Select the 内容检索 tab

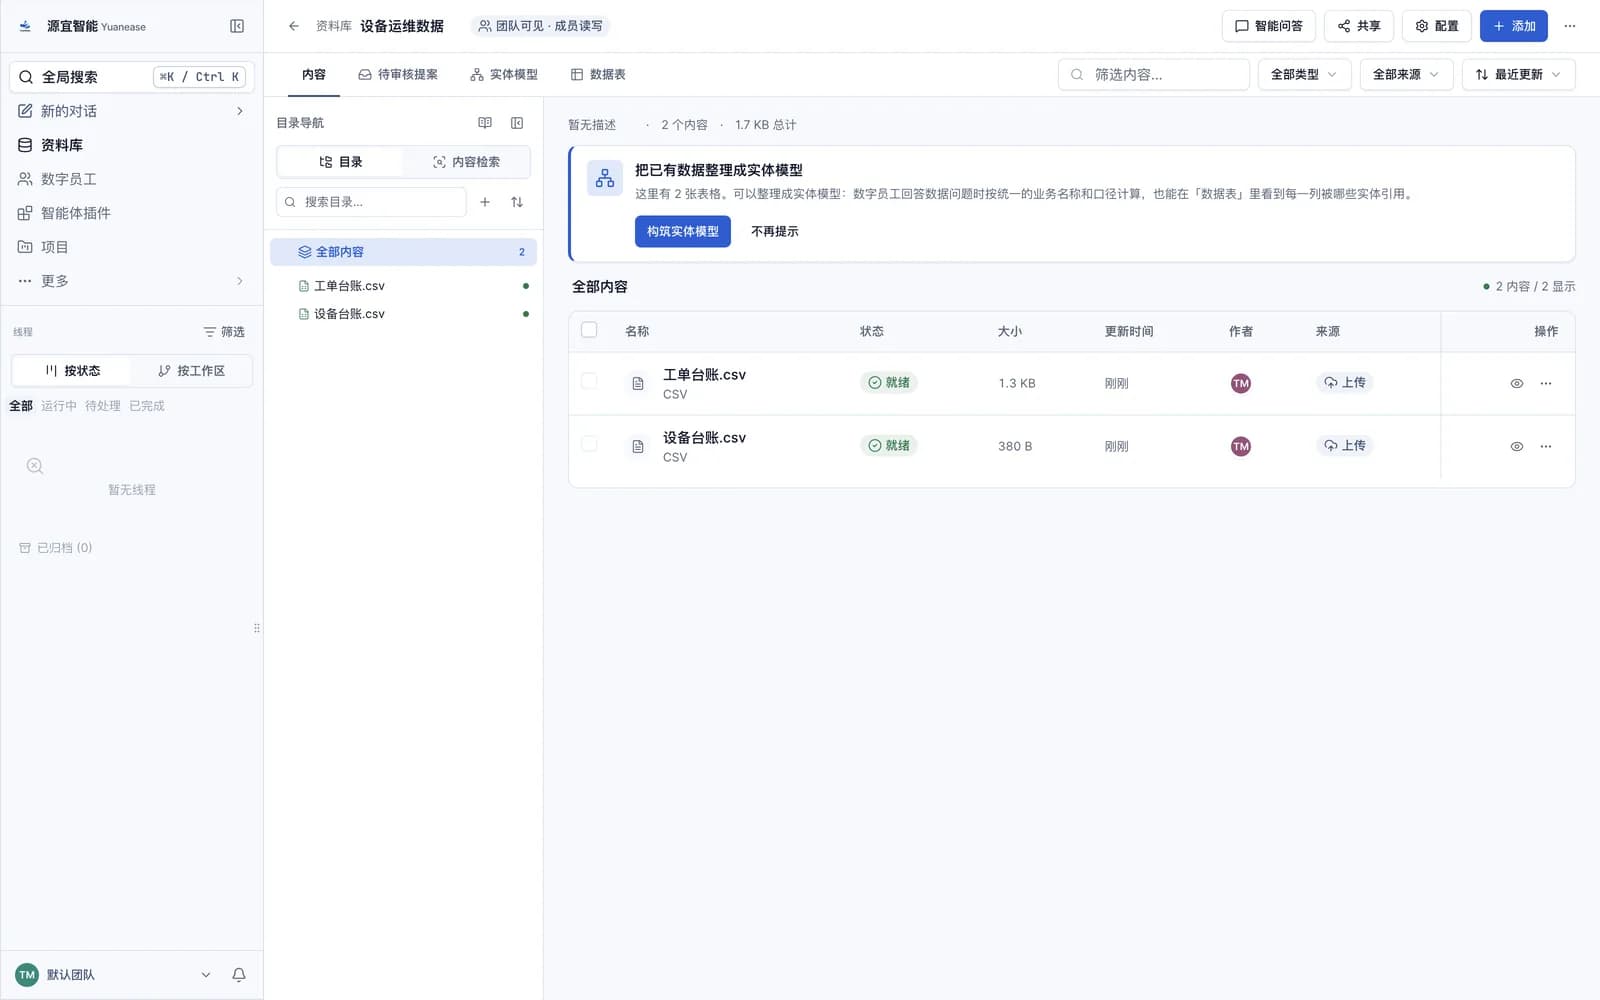[466, 162]
